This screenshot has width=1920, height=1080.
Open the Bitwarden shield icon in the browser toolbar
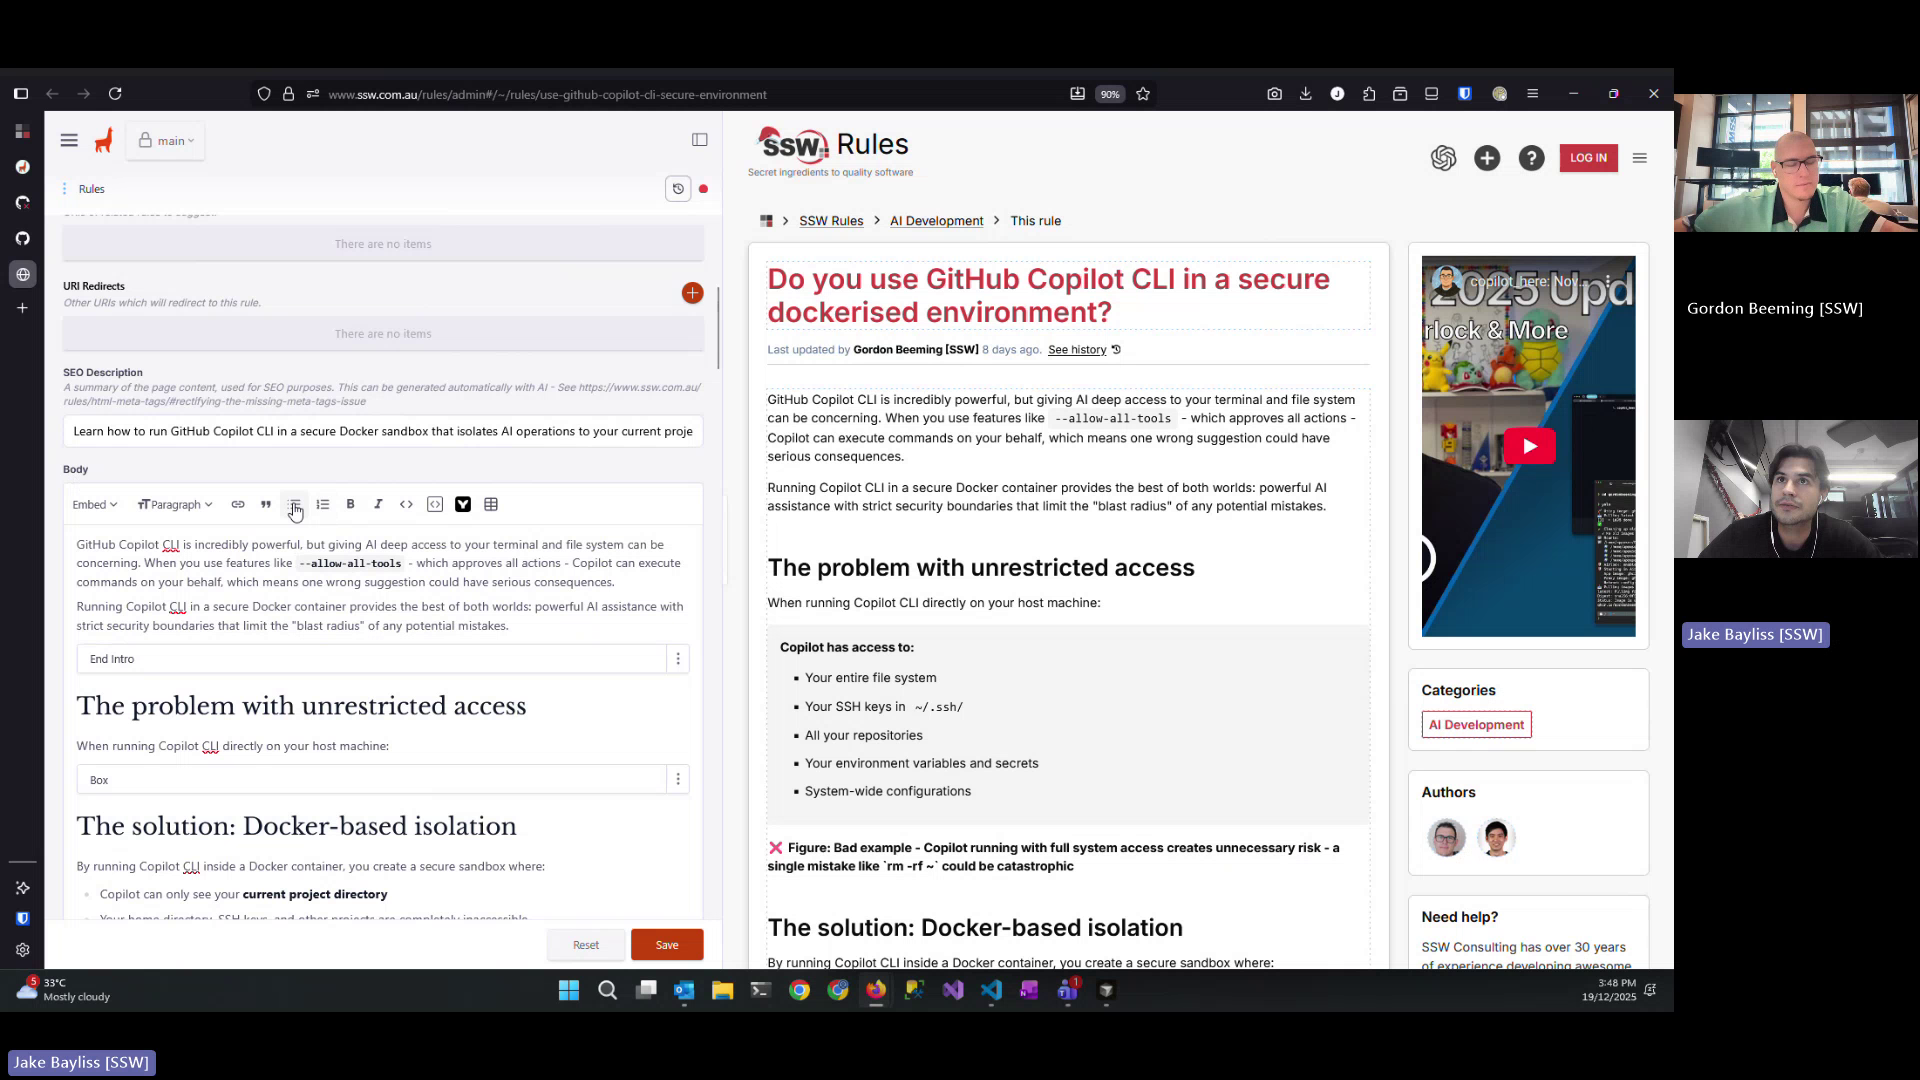[x=1464, y=94]
